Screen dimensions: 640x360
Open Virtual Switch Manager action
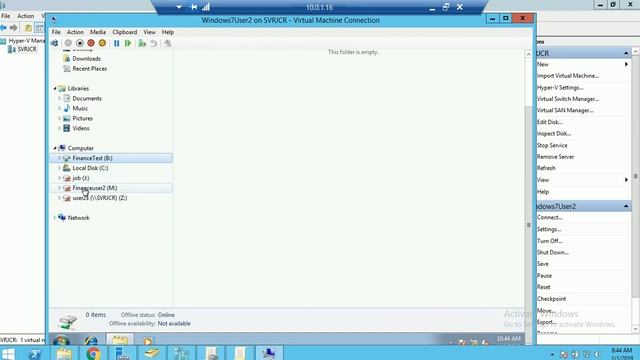pos(568,99)
